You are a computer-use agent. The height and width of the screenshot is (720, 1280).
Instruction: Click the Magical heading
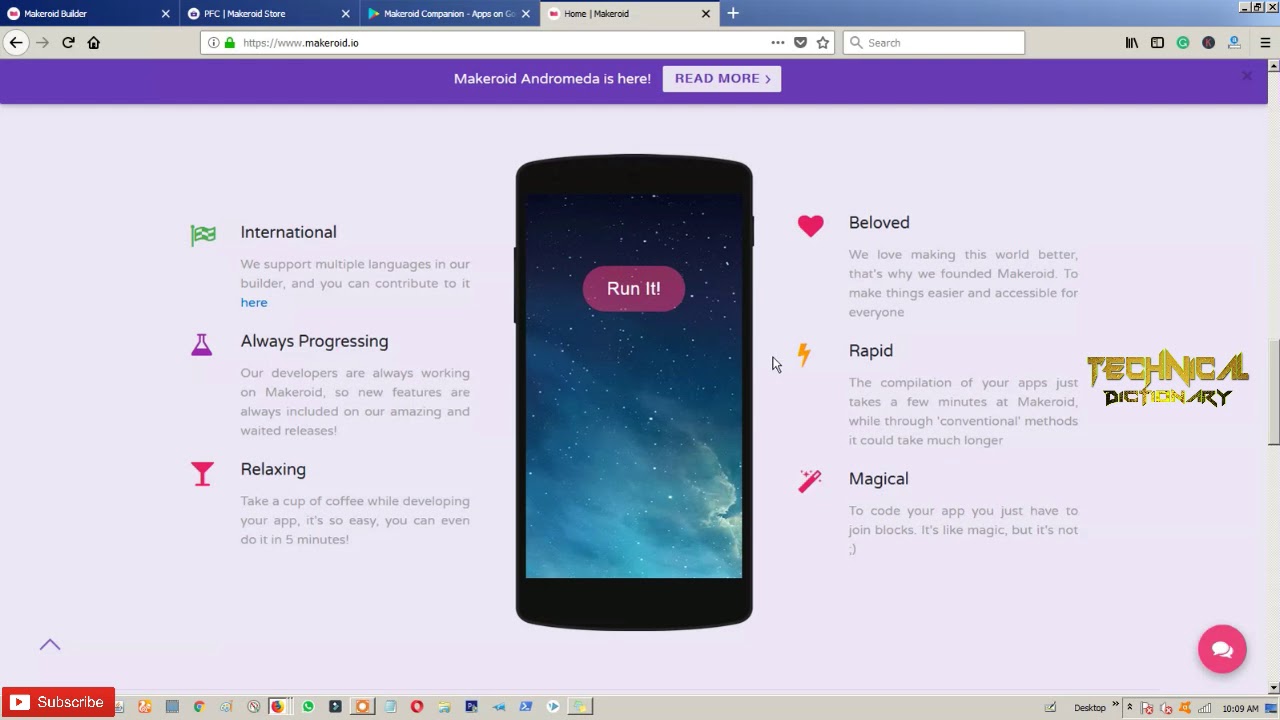point(879,479)
